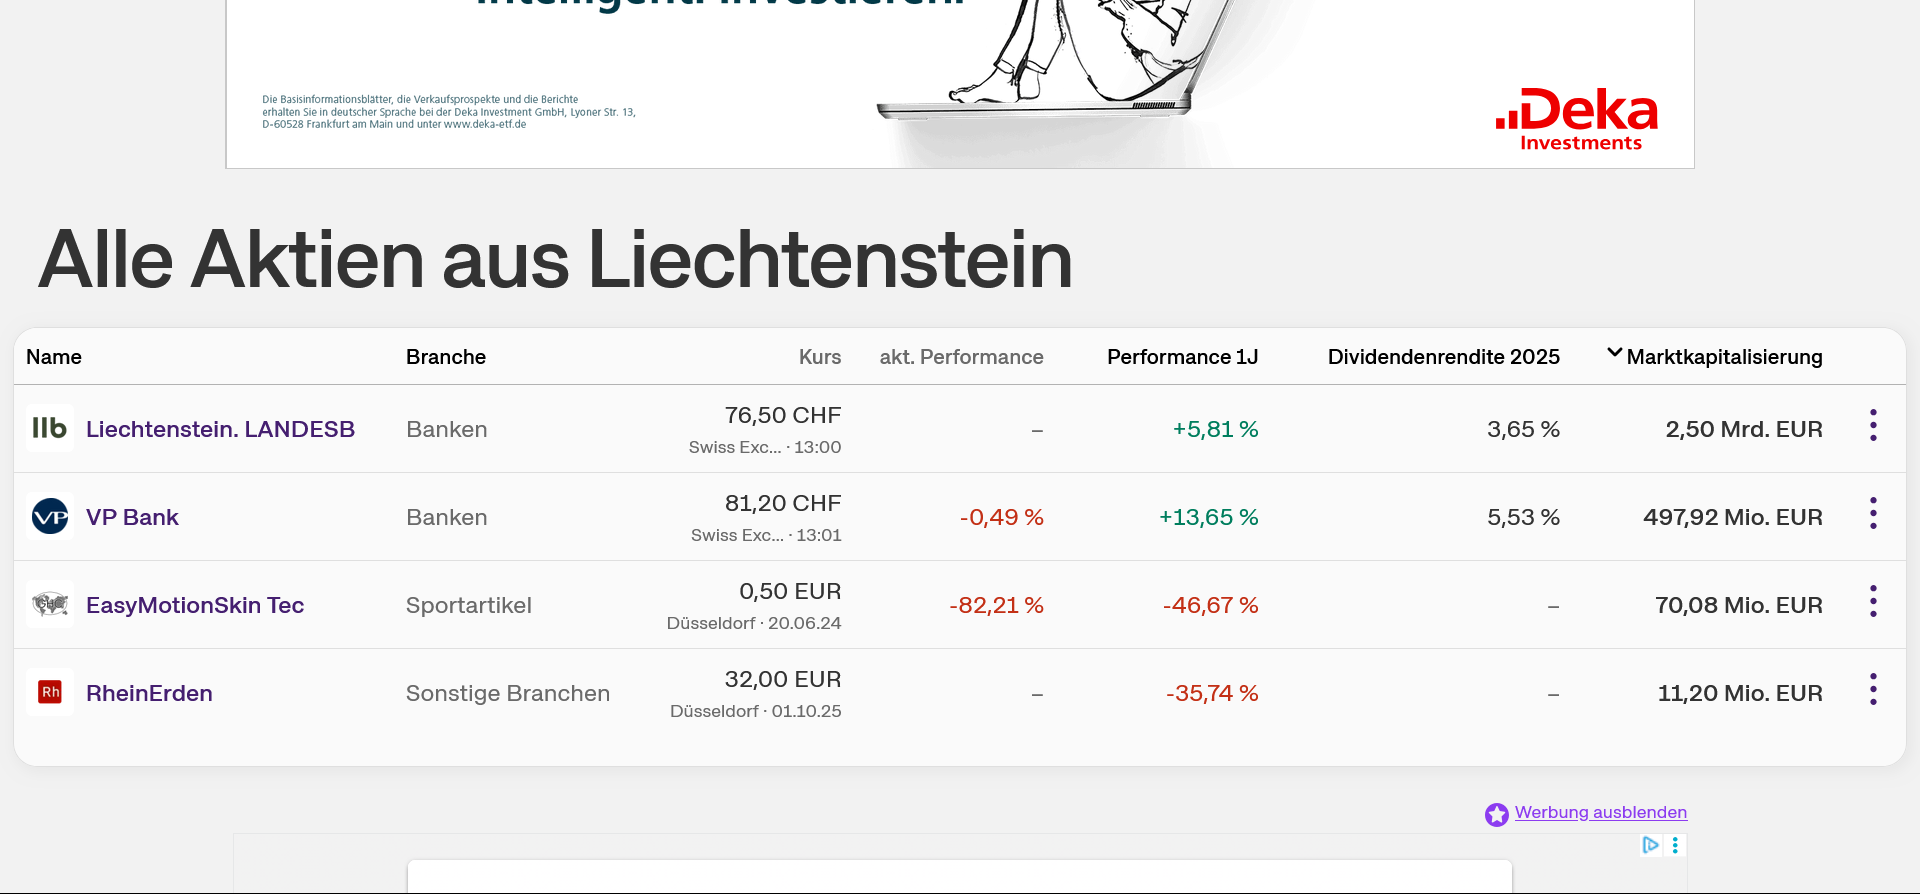The height and width of the screenshot is (894, 1920).
Task: Sort by Branche column header
Action: [x=446, y=357]
